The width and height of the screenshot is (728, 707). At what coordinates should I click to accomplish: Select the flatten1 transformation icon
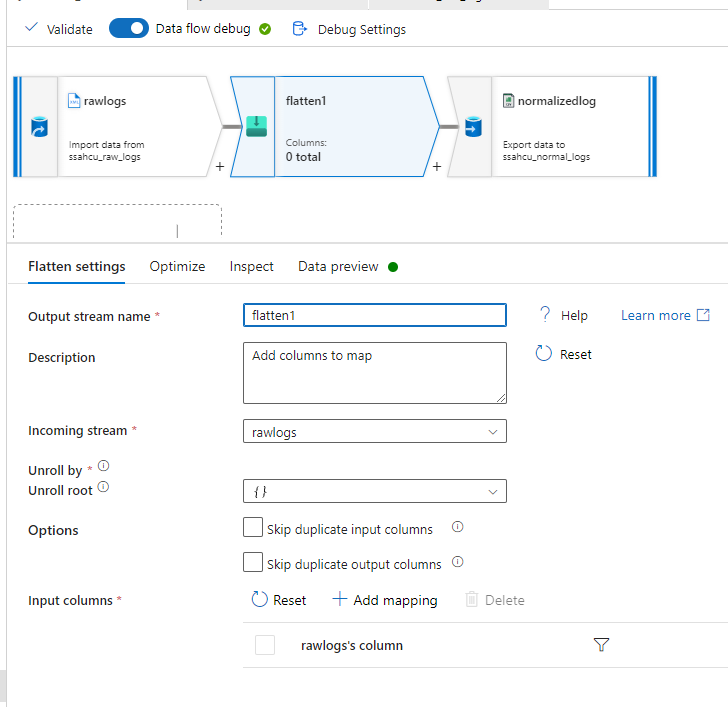pos(256,126)
